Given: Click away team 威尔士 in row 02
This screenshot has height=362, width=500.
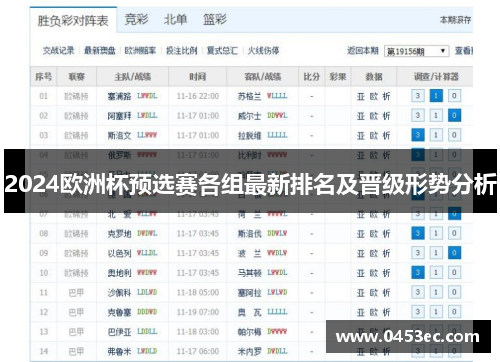Looking at the screenshot, I should tap(249, 116).
